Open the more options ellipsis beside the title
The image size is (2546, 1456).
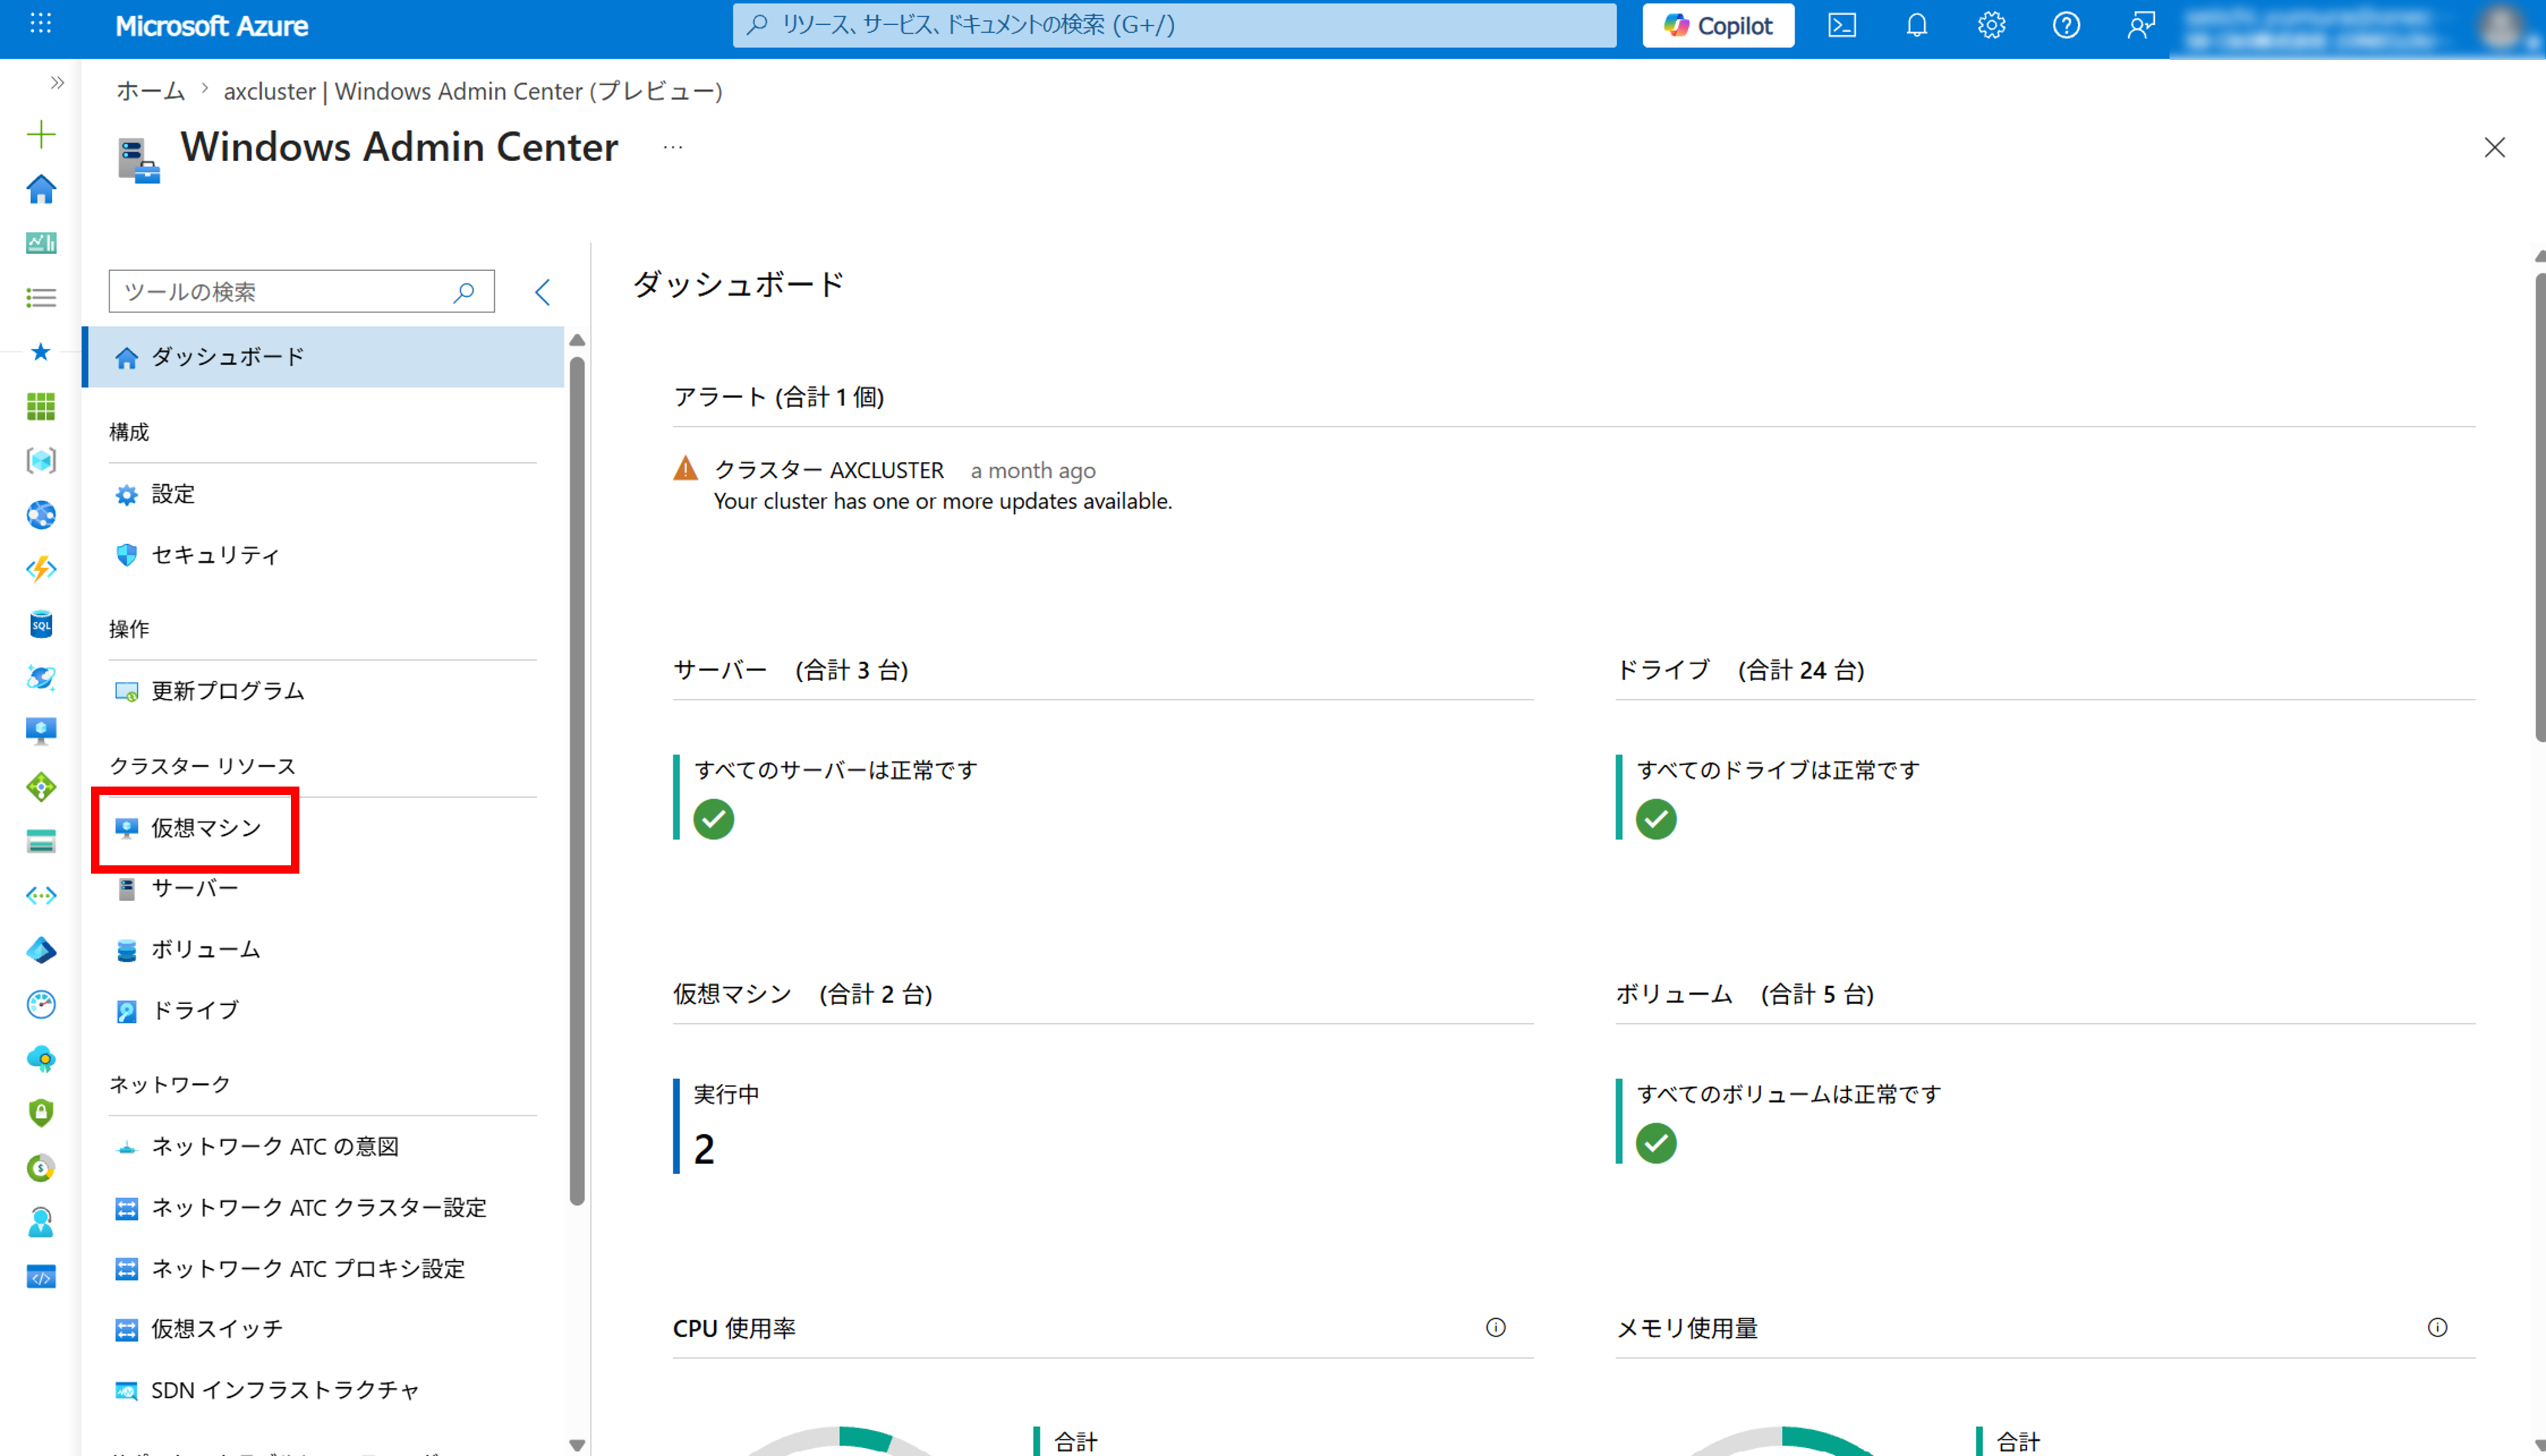point(673,147)
